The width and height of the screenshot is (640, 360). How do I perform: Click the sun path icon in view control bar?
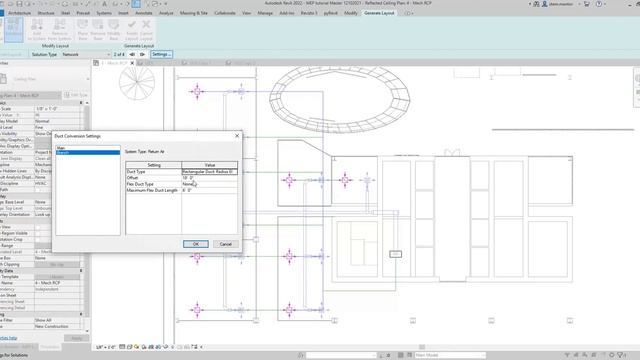point(137,347)
